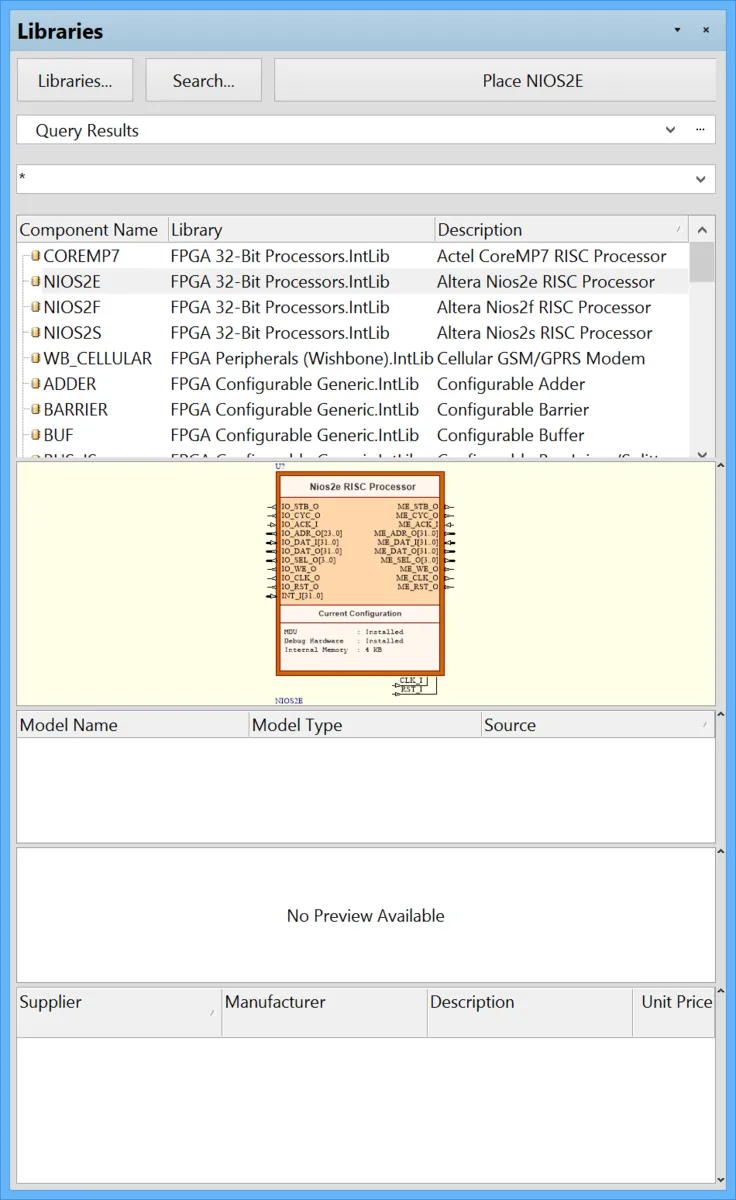Click the ADDER component icon
Screen dimensions: 736x1200
(x=35, y=384)
